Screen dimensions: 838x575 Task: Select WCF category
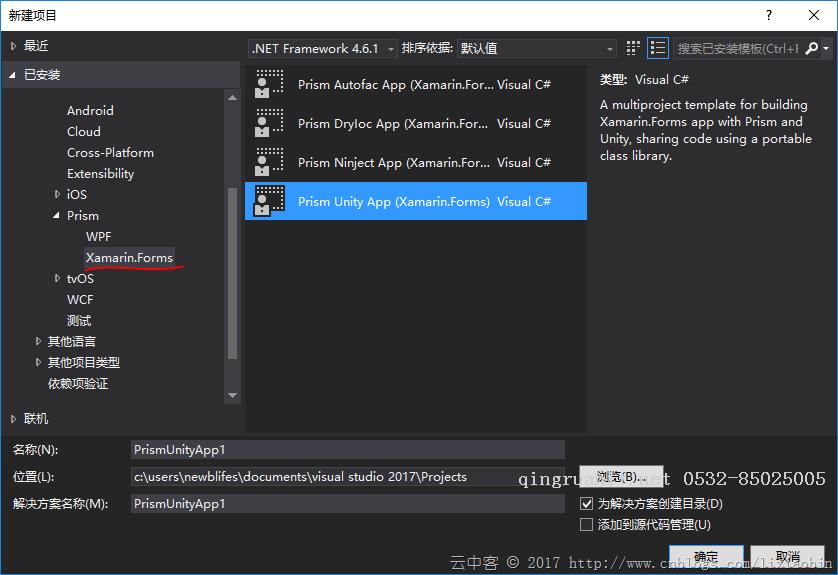point(80,299)
